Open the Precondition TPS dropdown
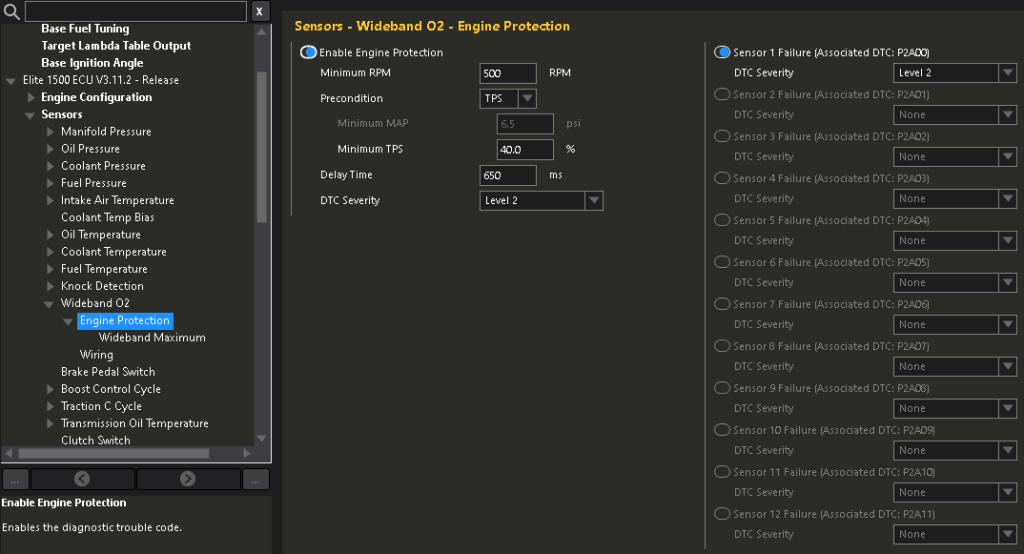The image size is (1024, 554). (x=526, y=99)
